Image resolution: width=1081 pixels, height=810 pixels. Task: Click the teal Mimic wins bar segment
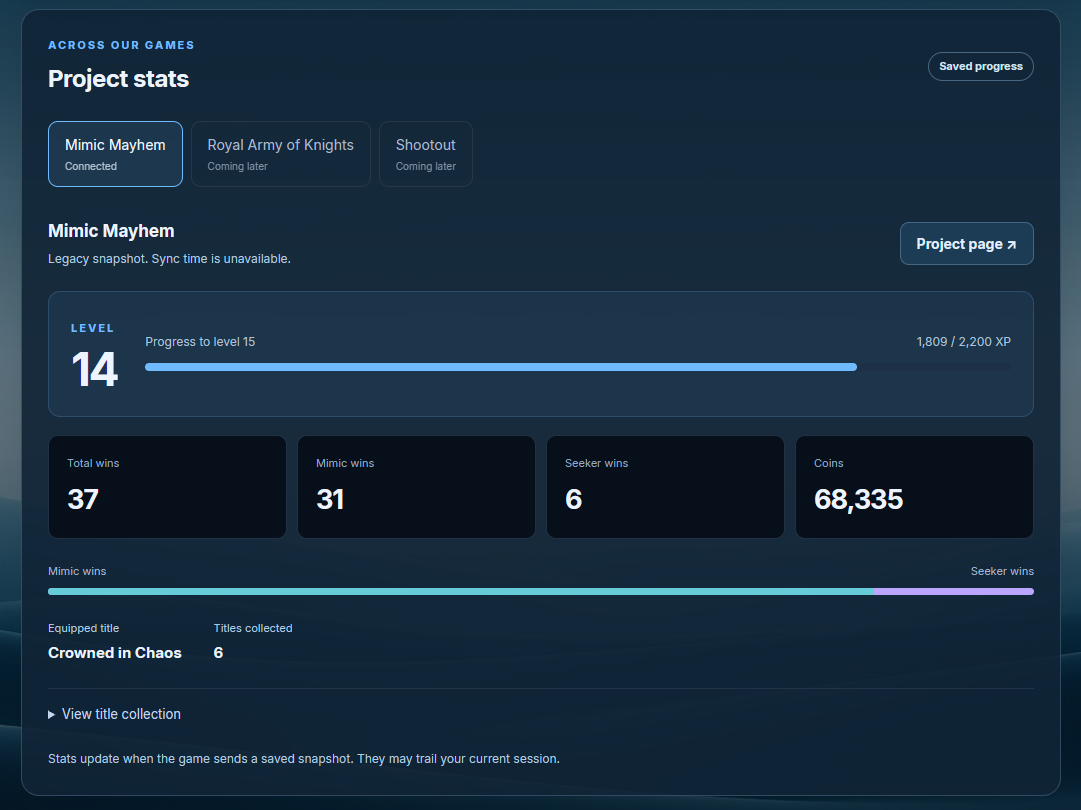pos(461,591)
